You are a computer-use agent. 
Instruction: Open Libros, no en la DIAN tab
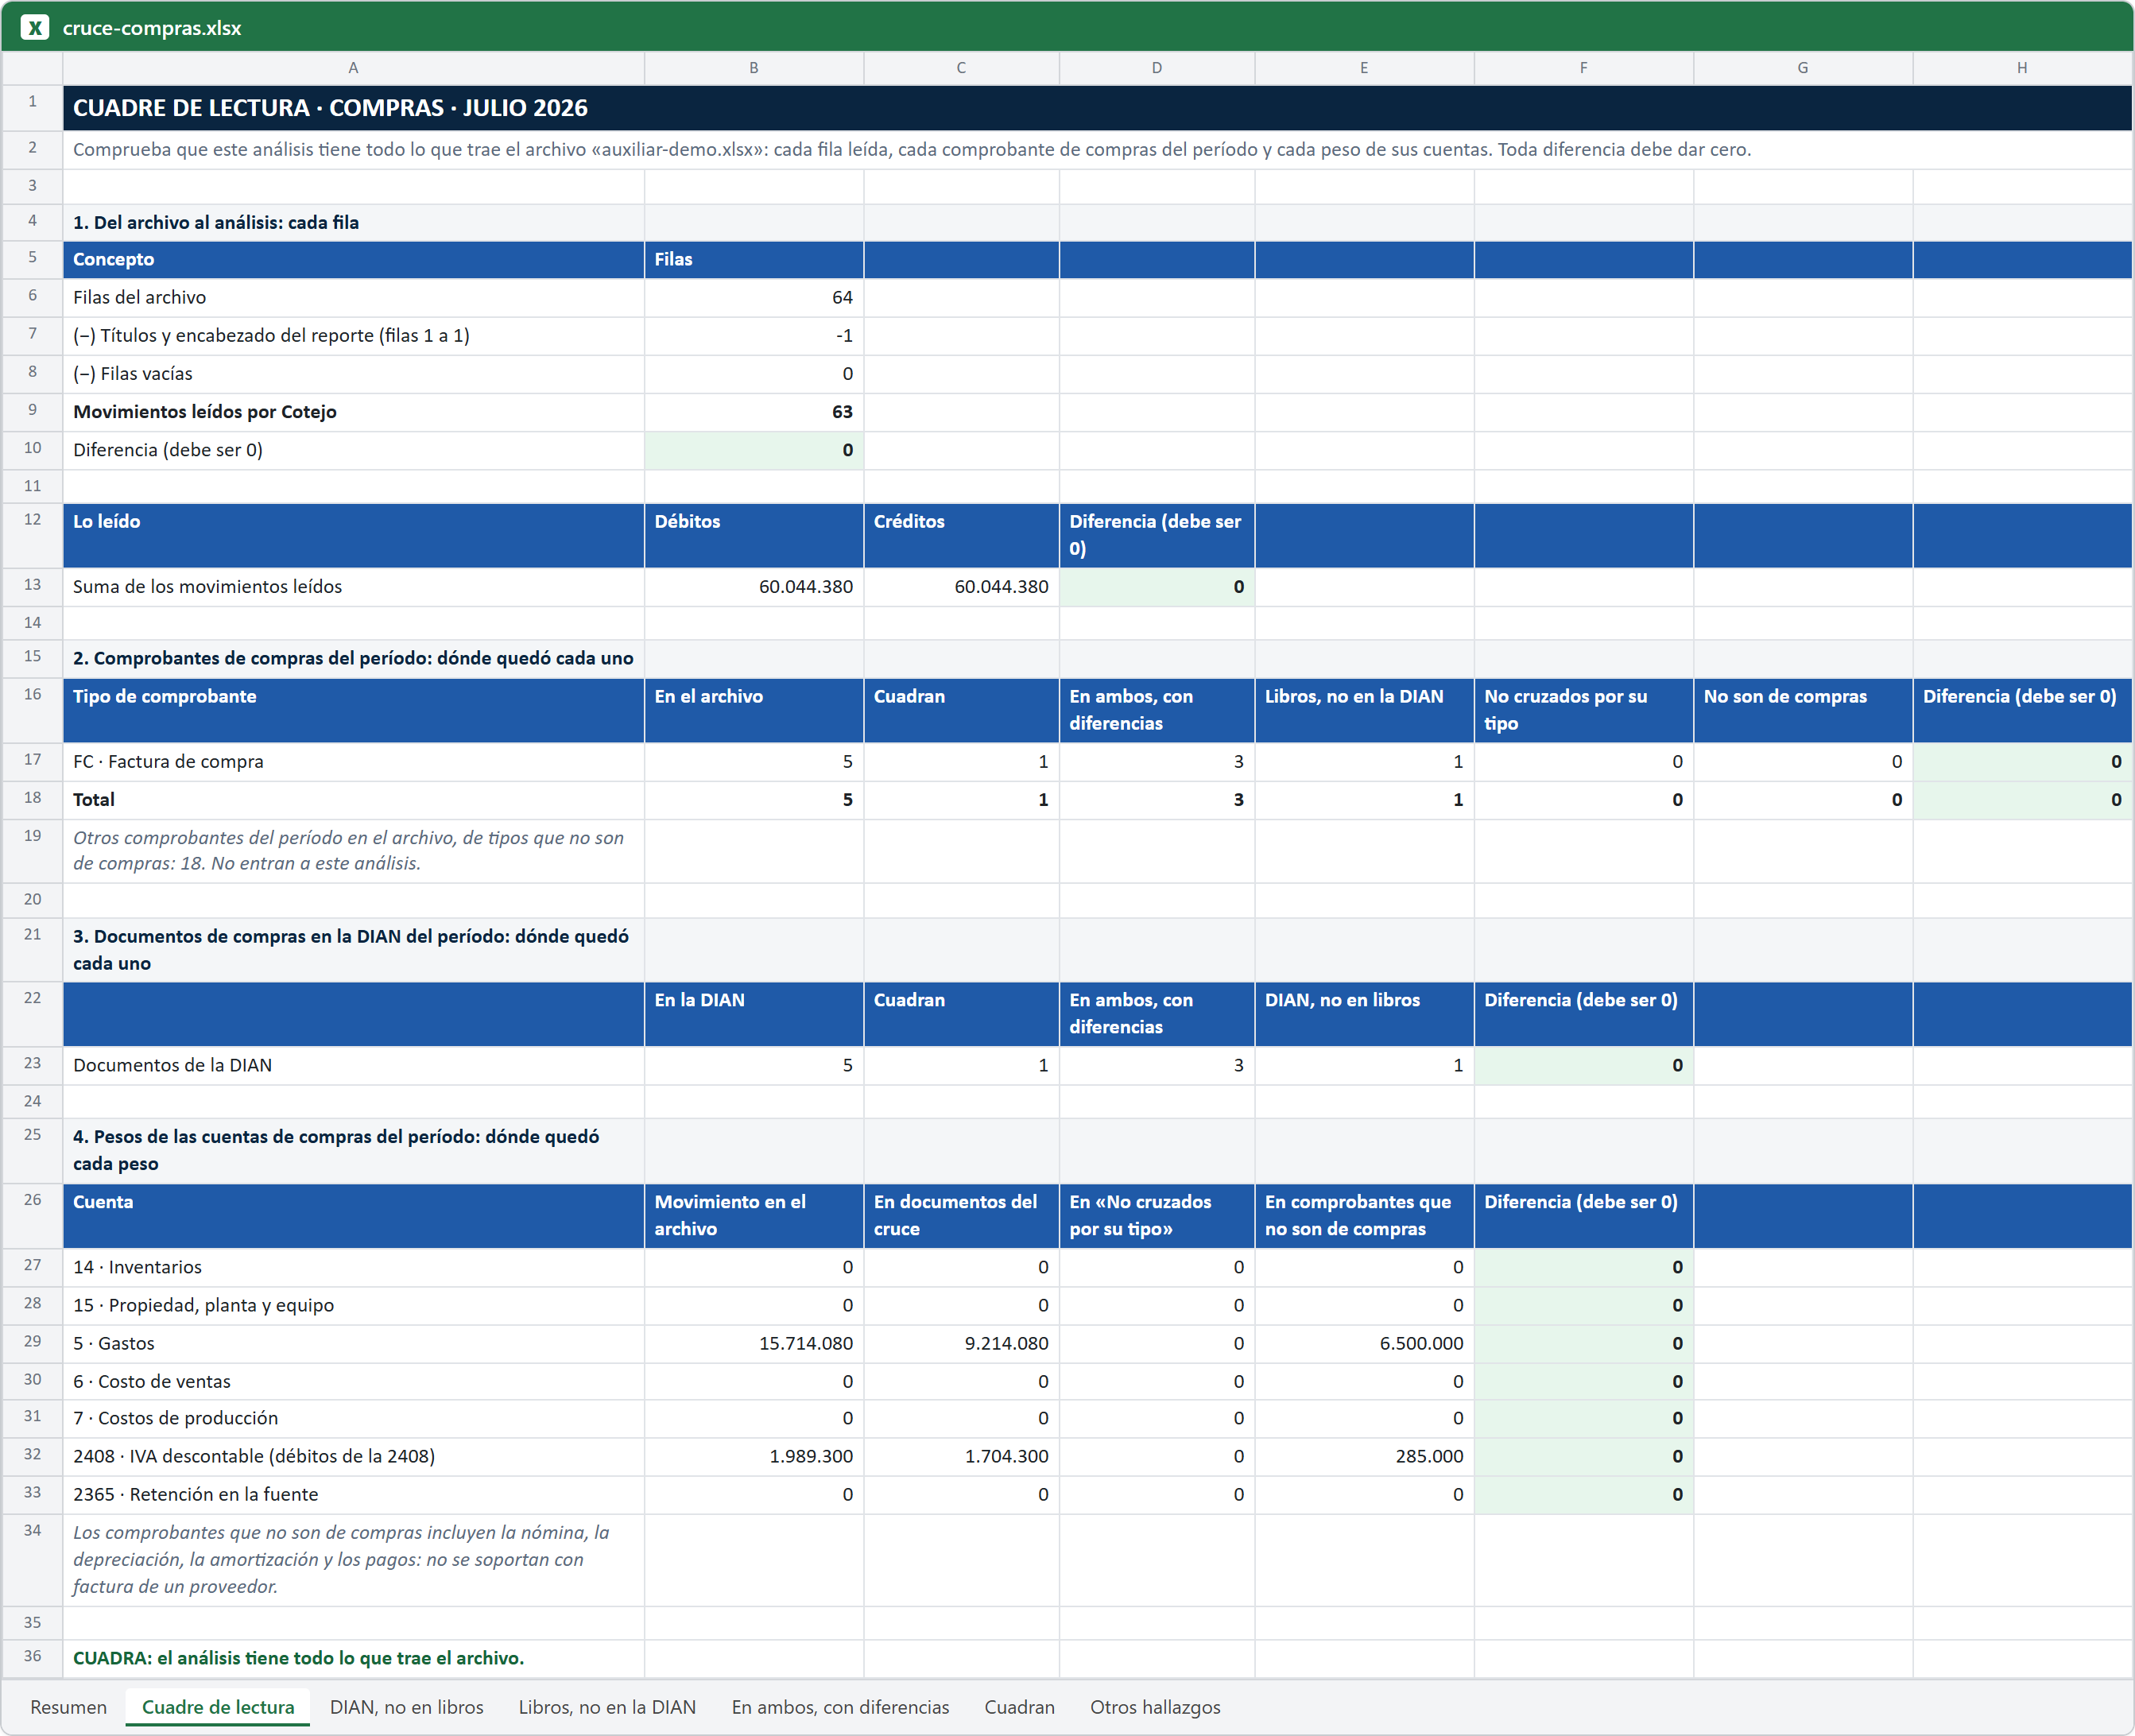tap(606, 1706)
